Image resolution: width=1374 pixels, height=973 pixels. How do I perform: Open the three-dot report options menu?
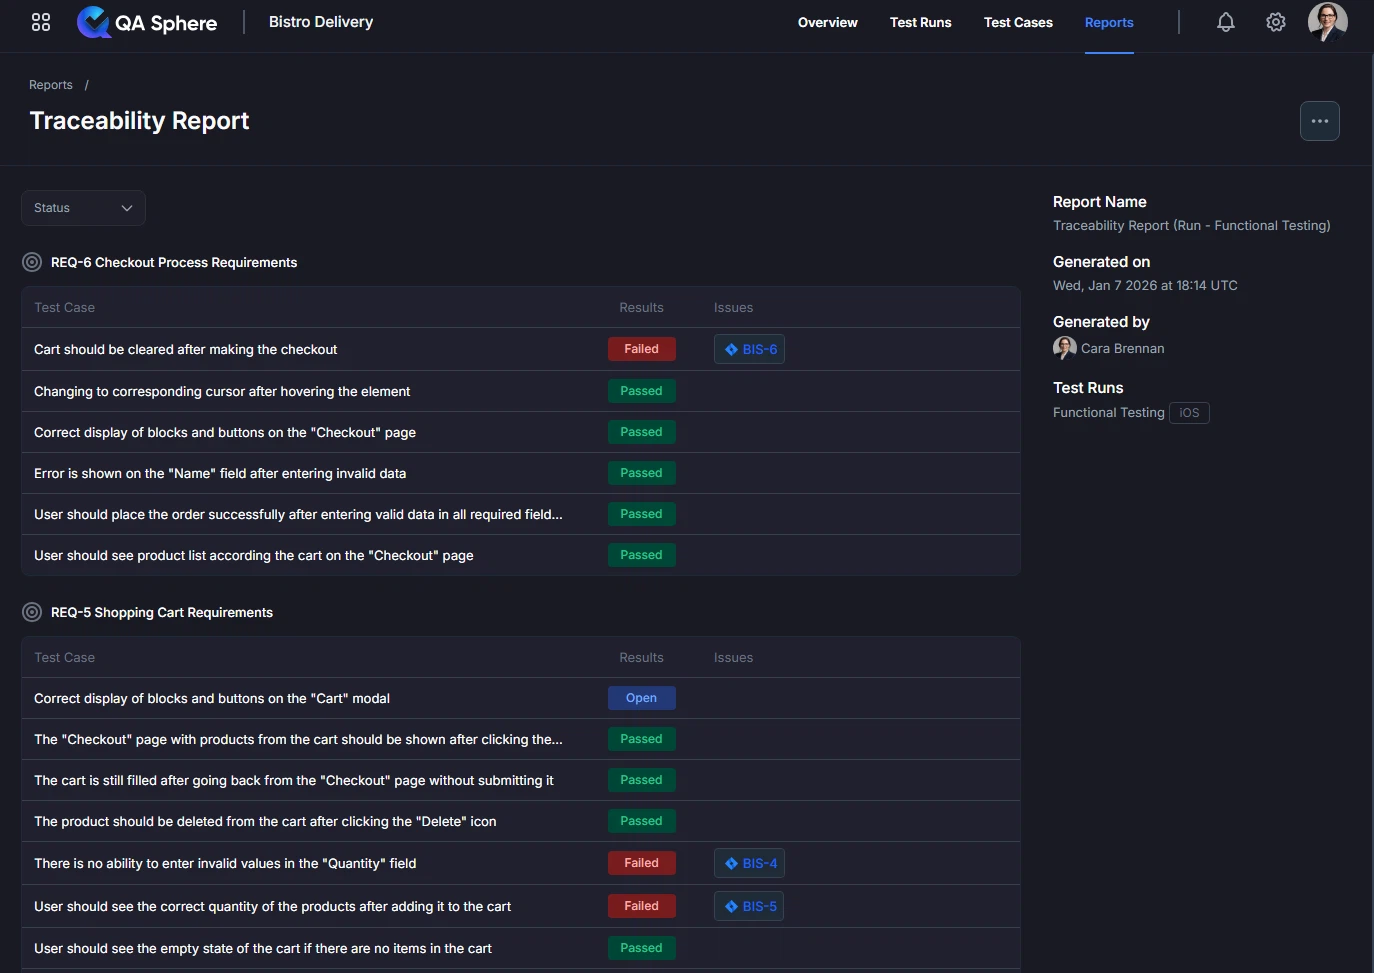click(1319, 121)
